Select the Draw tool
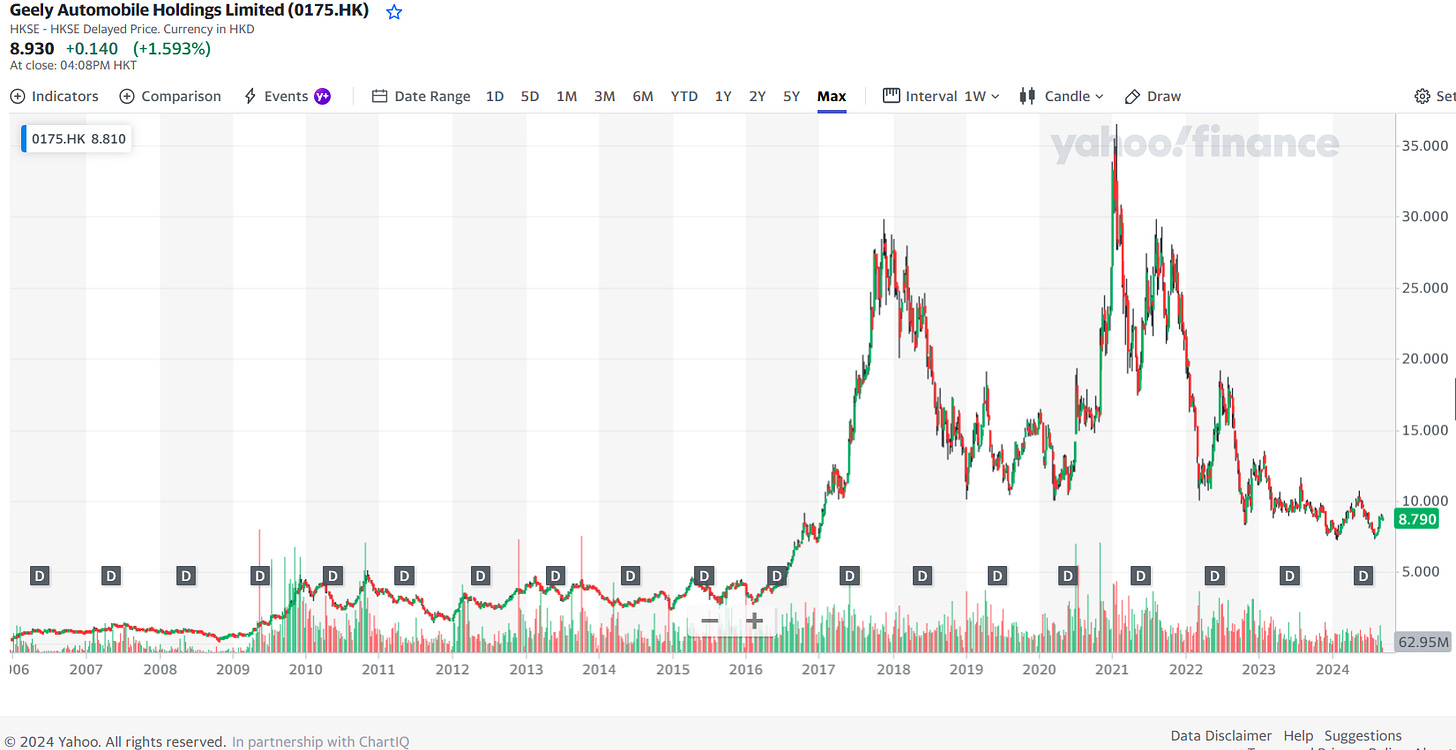The image size is (1456, 750). tap(1152, 96)
